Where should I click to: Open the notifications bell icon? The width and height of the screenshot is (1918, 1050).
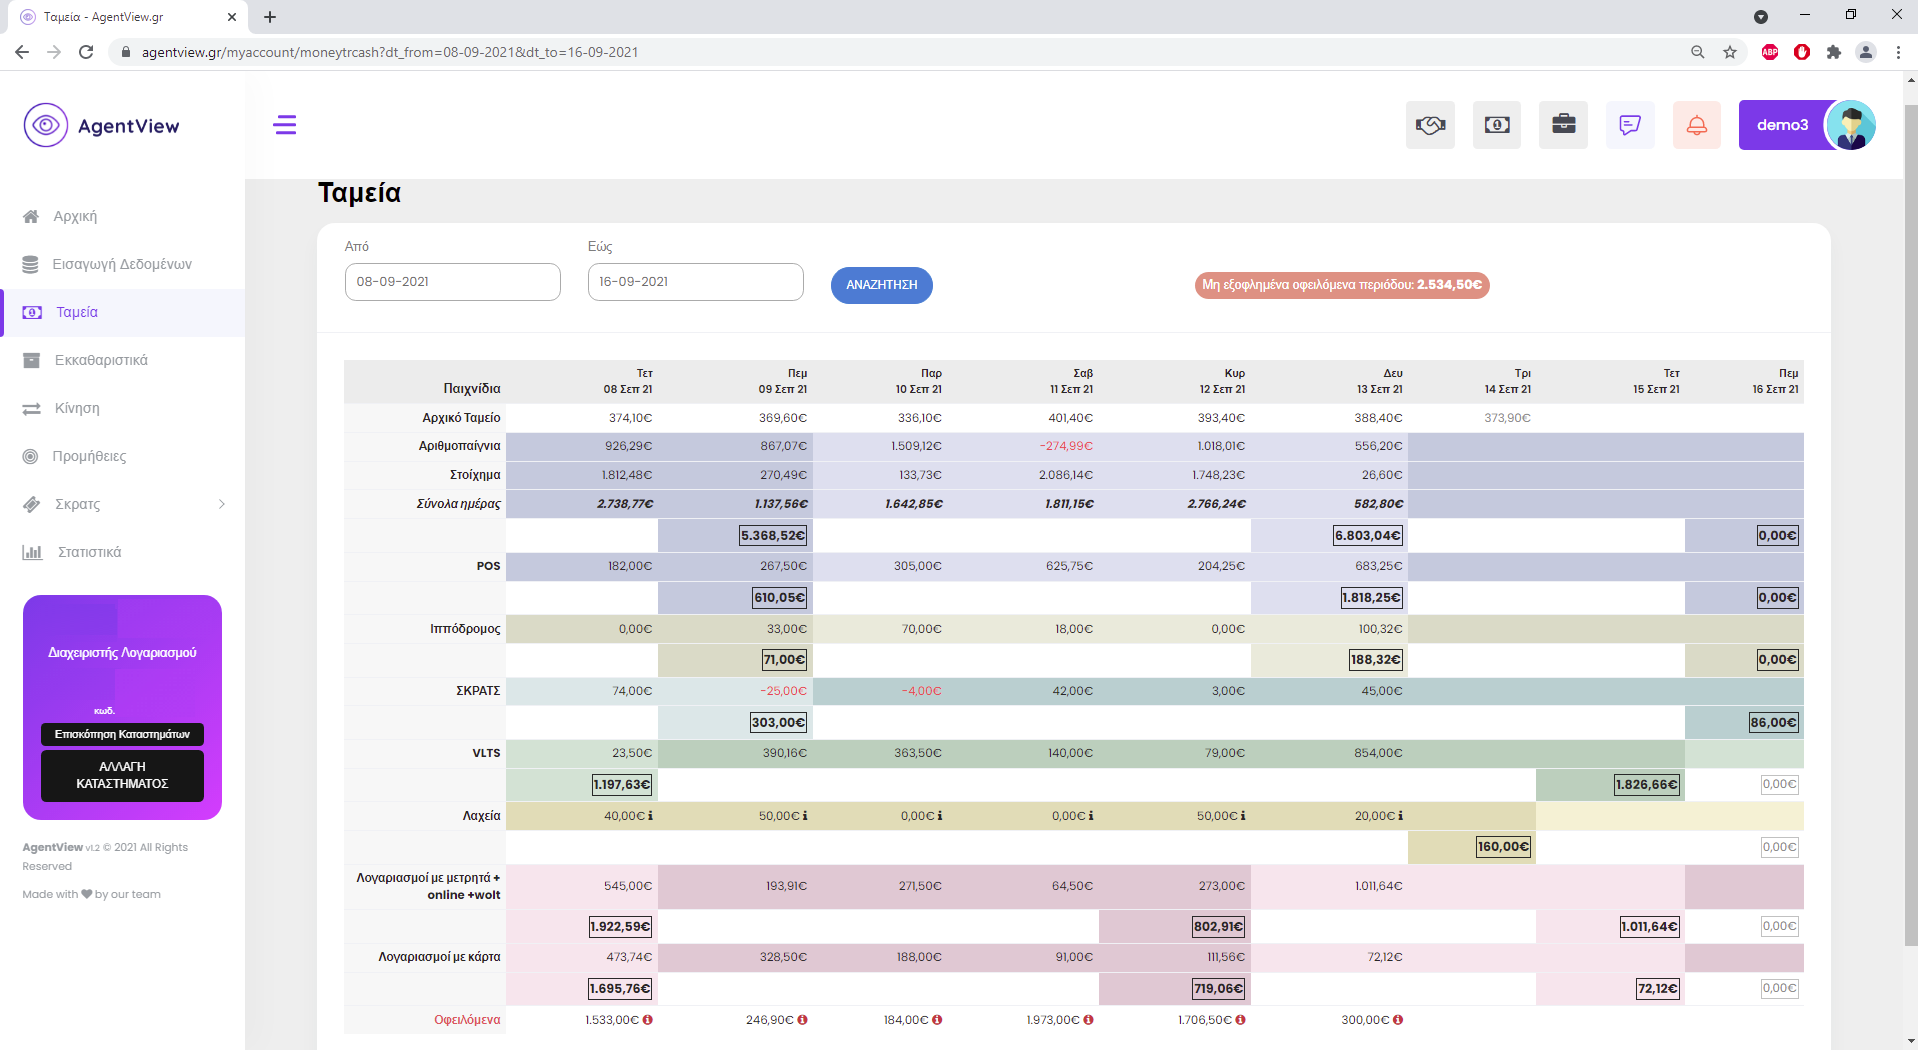(x=1697, y=125)
